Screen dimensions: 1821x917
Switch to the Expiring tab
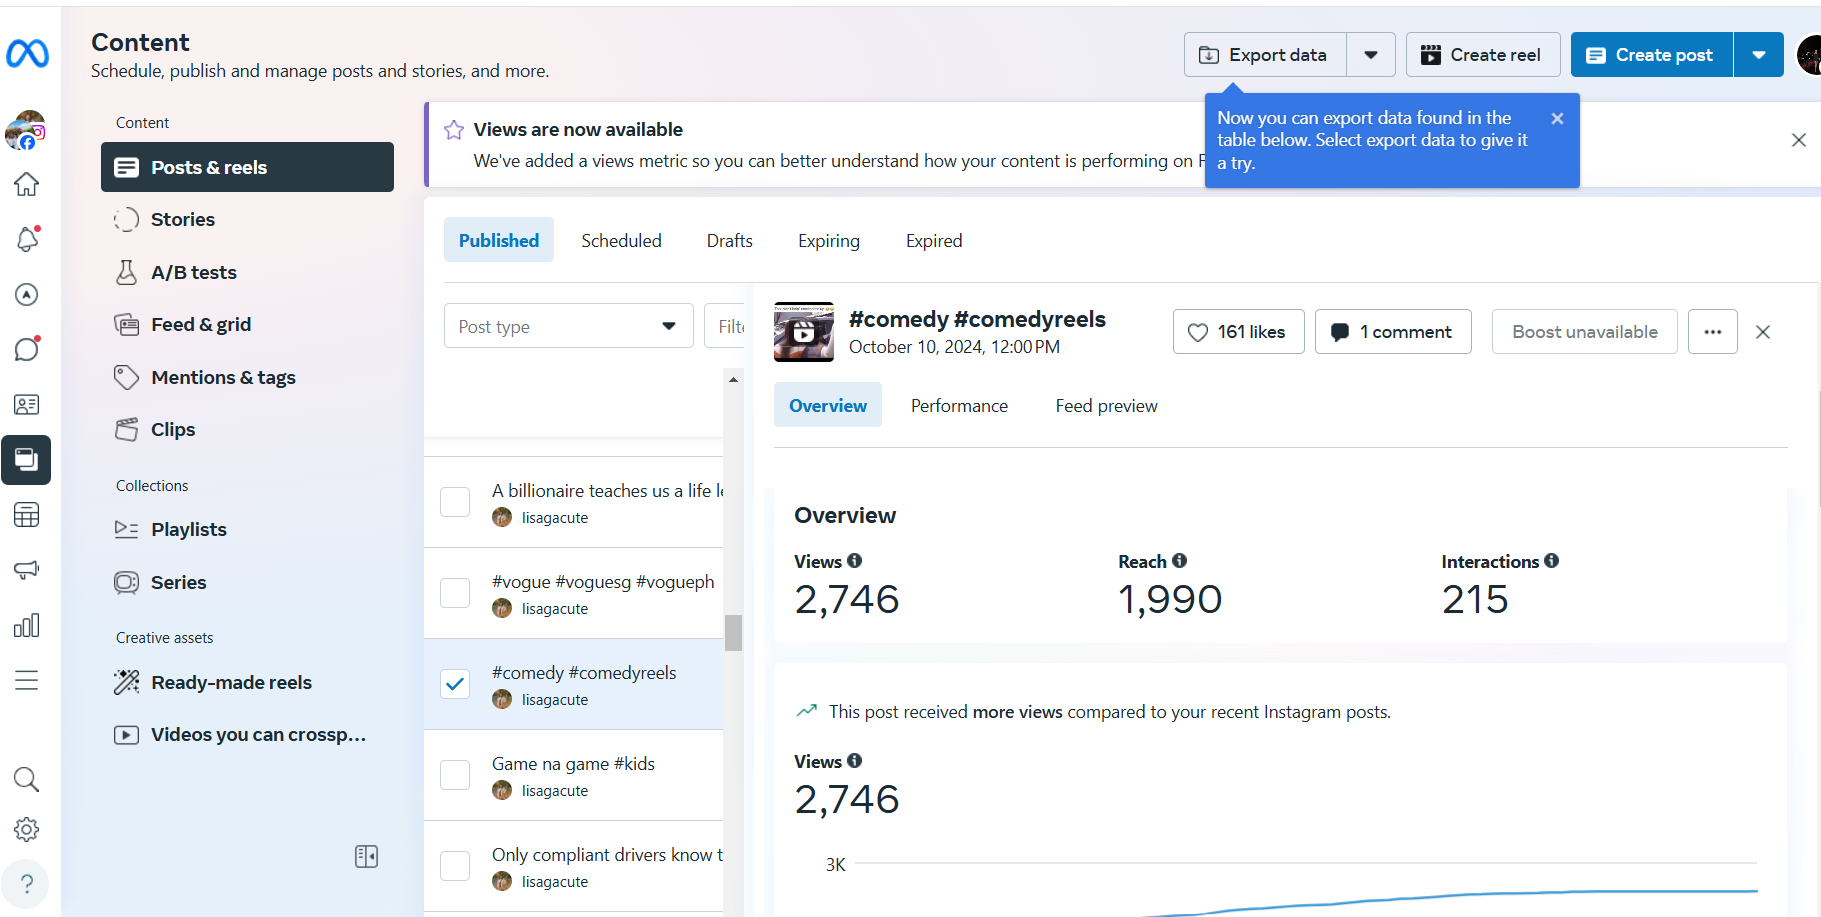coord(829,240)
